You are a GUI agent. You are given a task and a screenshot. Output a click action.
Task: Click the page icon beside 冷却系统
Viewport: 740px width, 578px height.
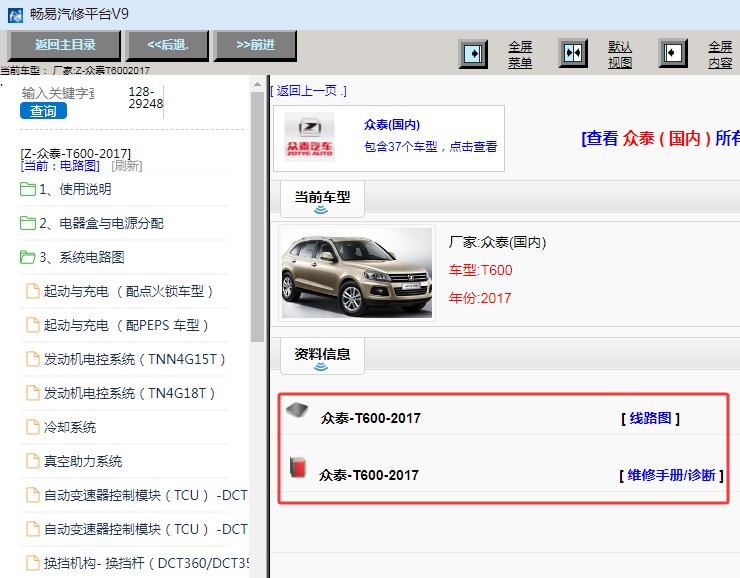point(33,427)
